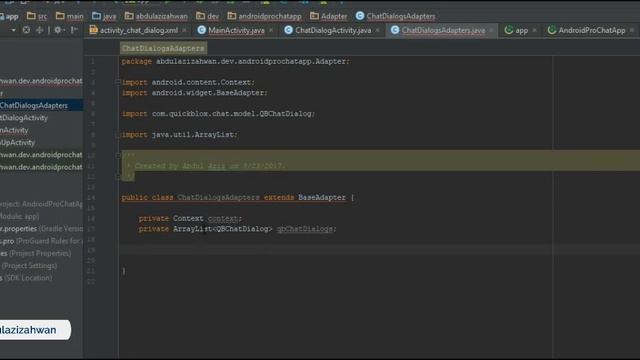This screenshot has width=640, height=360.
Task: Click the import android.widget.BaseAdapter line
Action: tap(195, 93)
